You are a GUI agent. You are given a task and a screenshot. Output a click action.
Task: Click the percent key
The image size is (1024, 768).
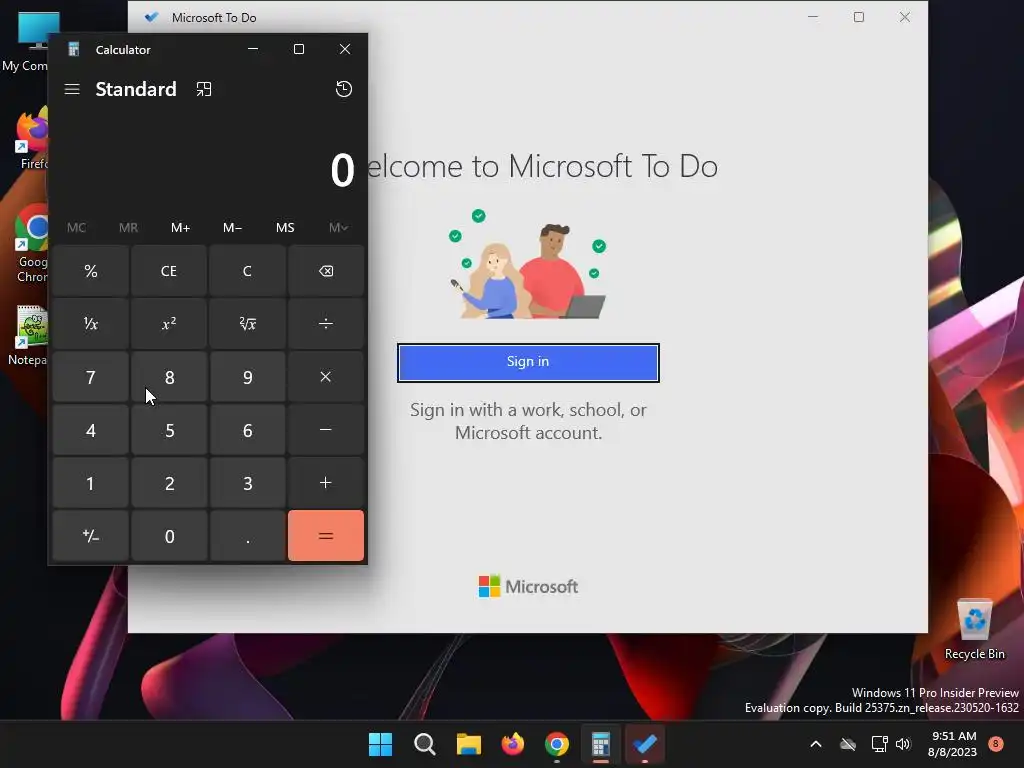(91, 271)
